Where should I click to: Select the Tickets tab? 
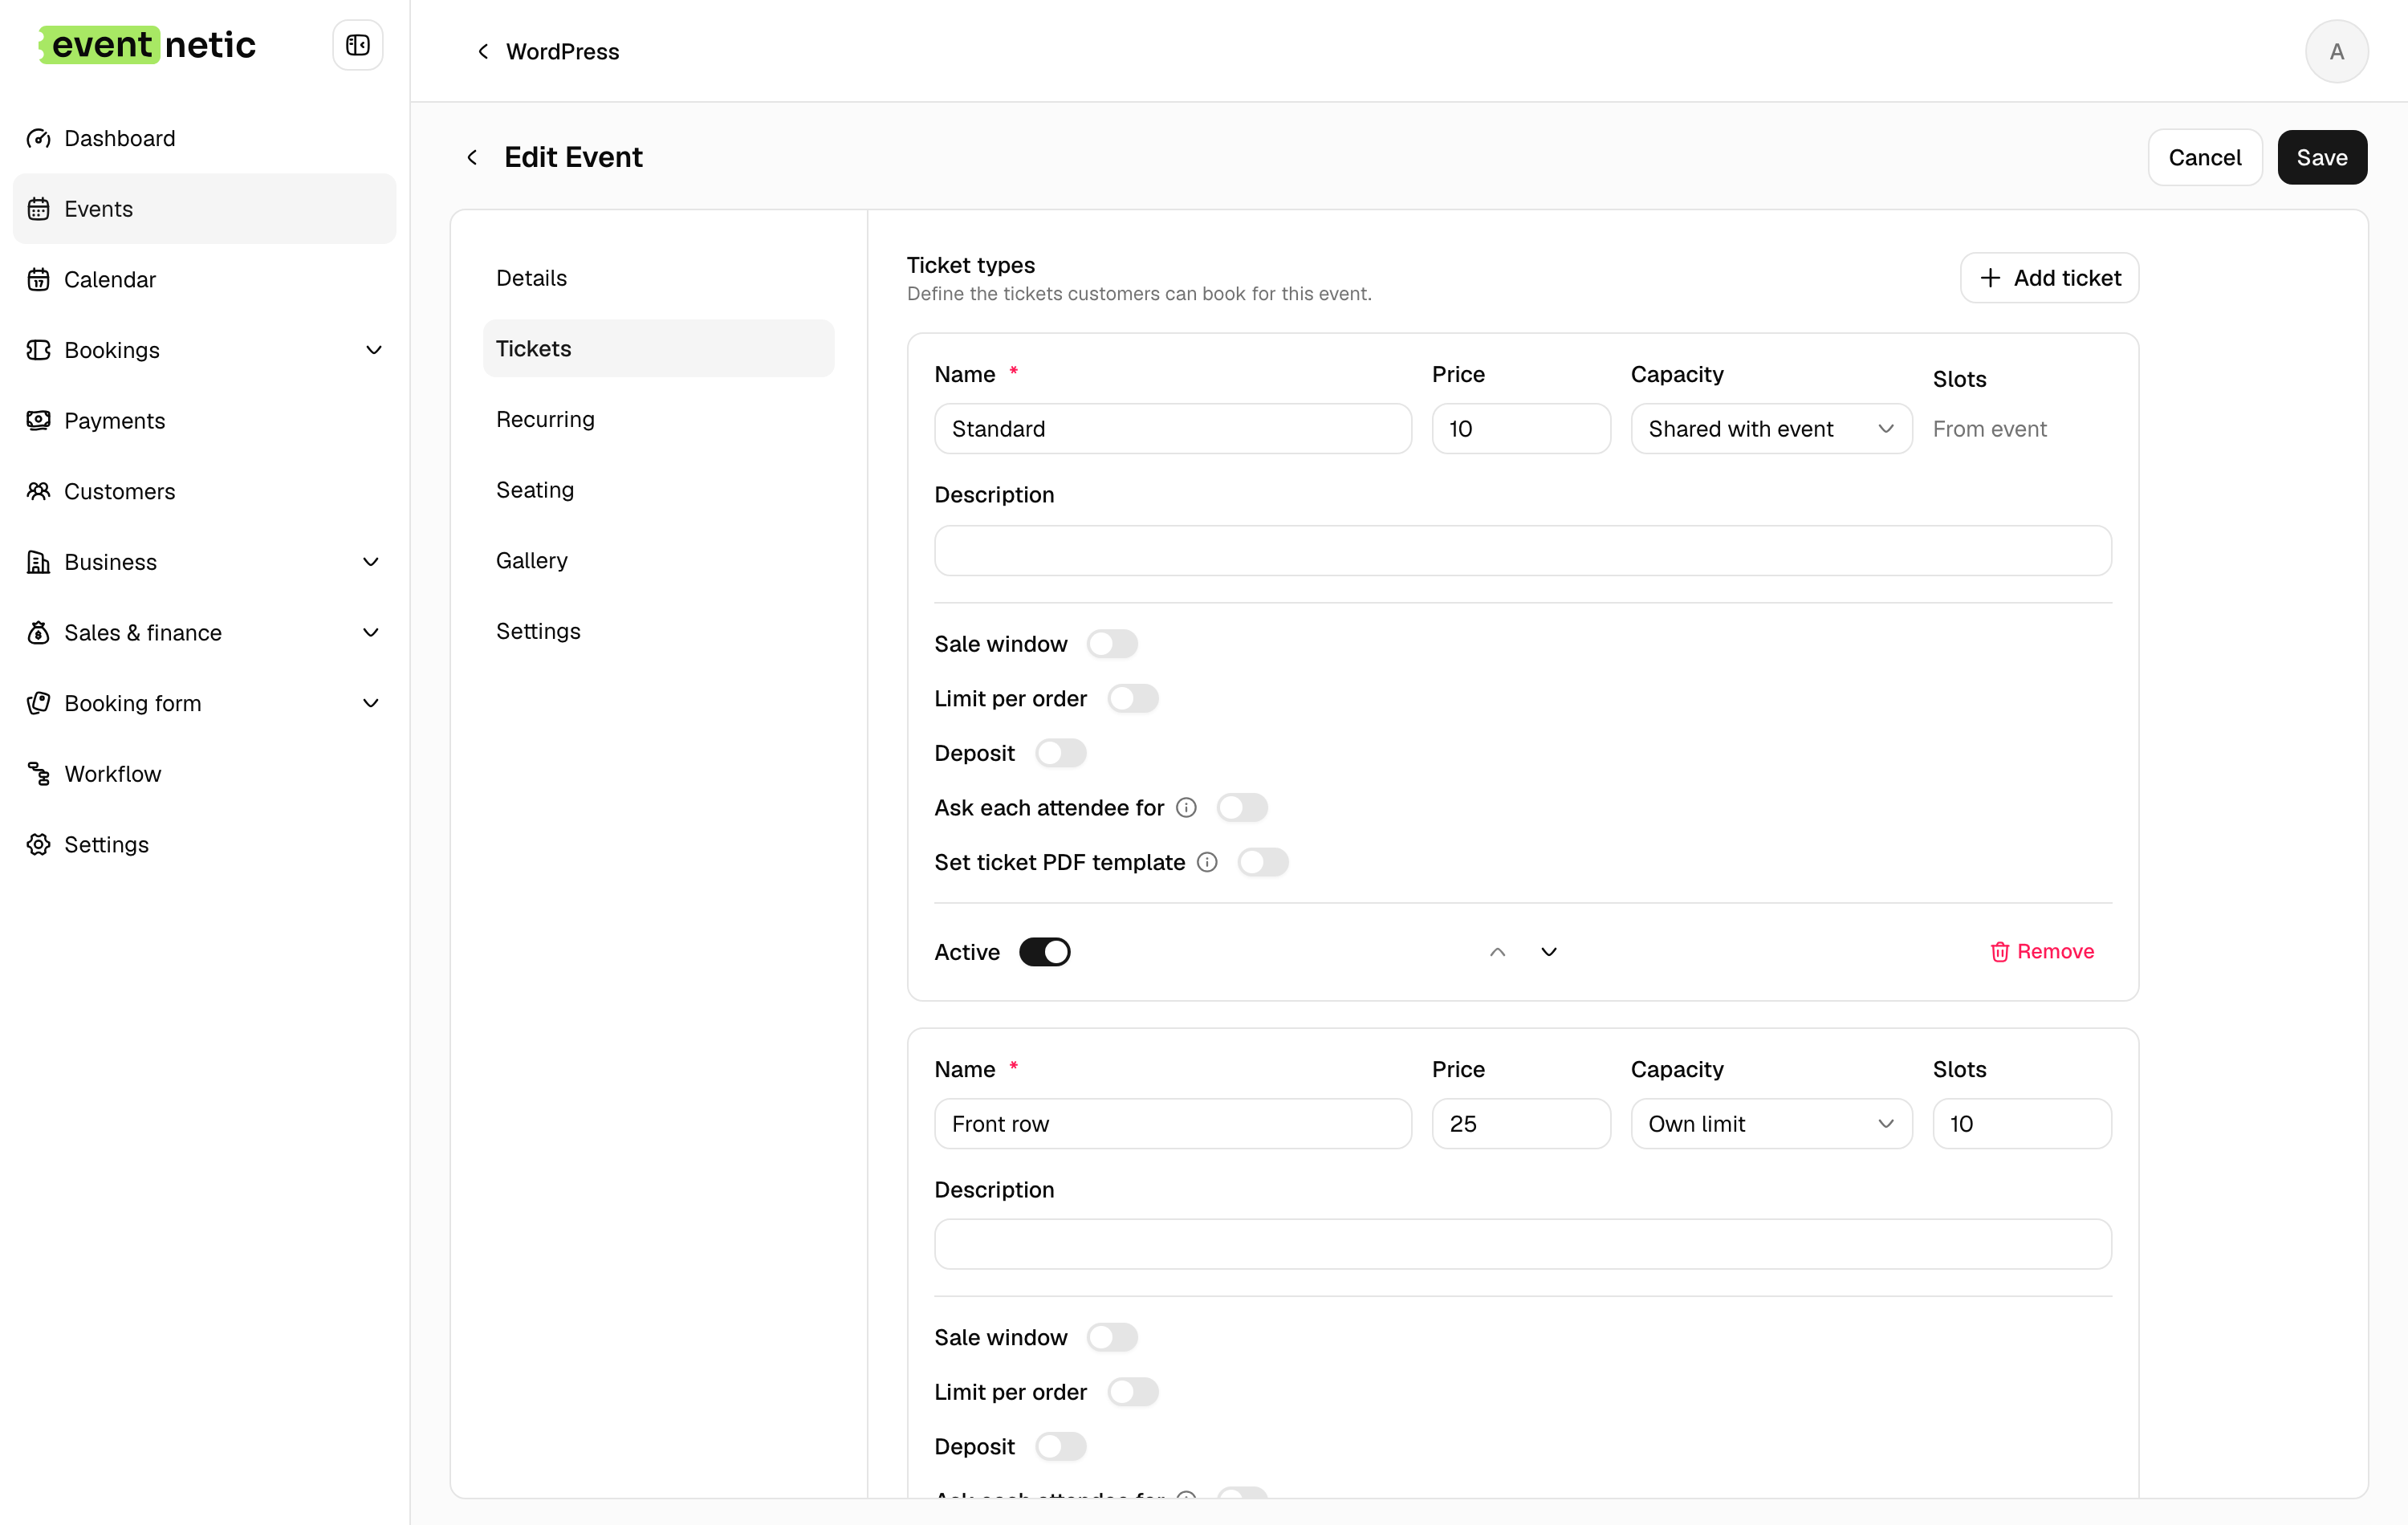pos(658,349)
